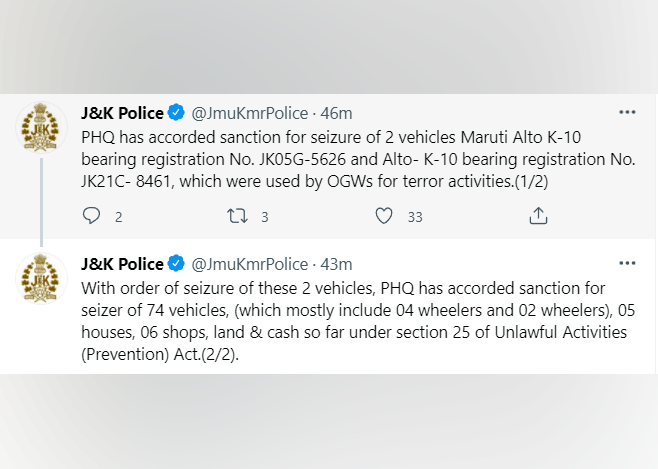Open J&K Police name on the 46m tweet
The width and height of the screenshot is (658, 469).
[x=122, y=113]
